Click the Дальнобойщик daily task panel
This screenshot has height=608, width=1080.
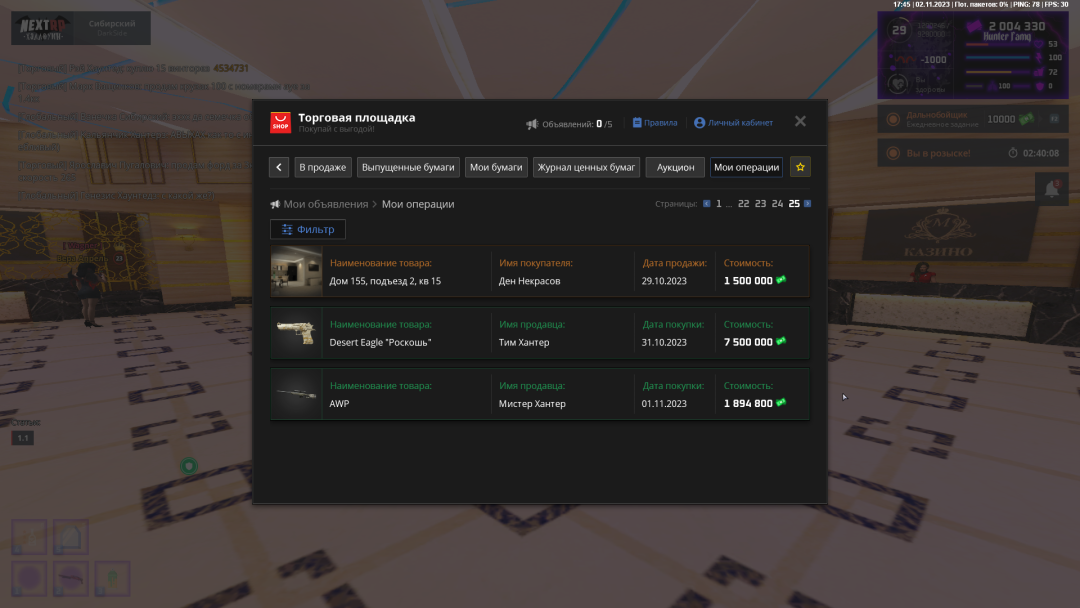973,119
